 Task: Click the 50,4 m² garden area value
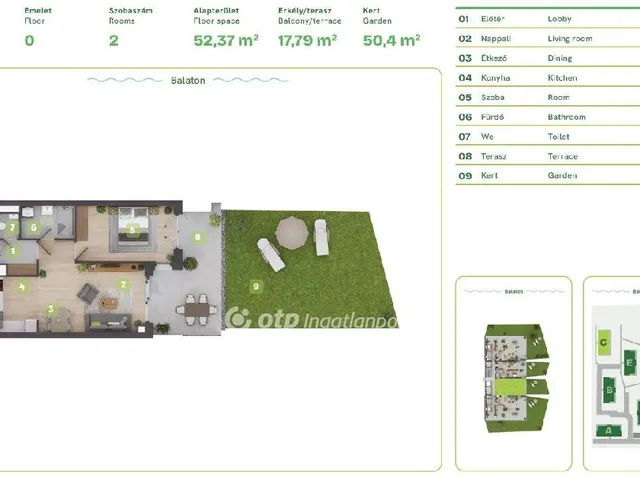[x=393, y=41]
